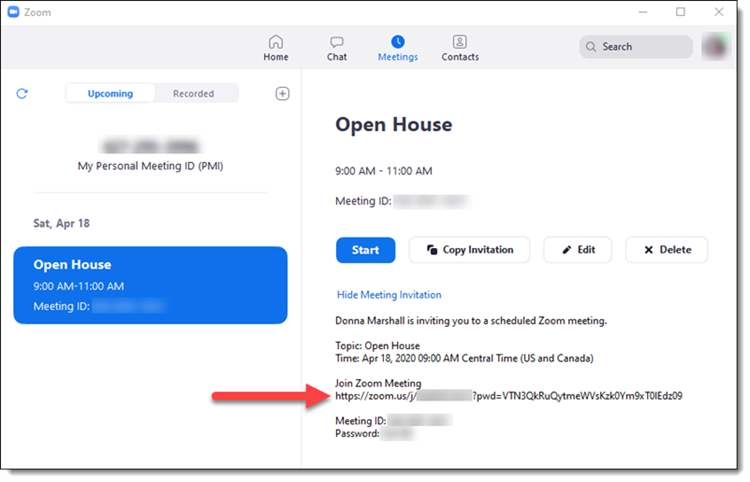Go to the Home tab
The width and height of the screenshot is (750, 482).
(x=276, y=48)
